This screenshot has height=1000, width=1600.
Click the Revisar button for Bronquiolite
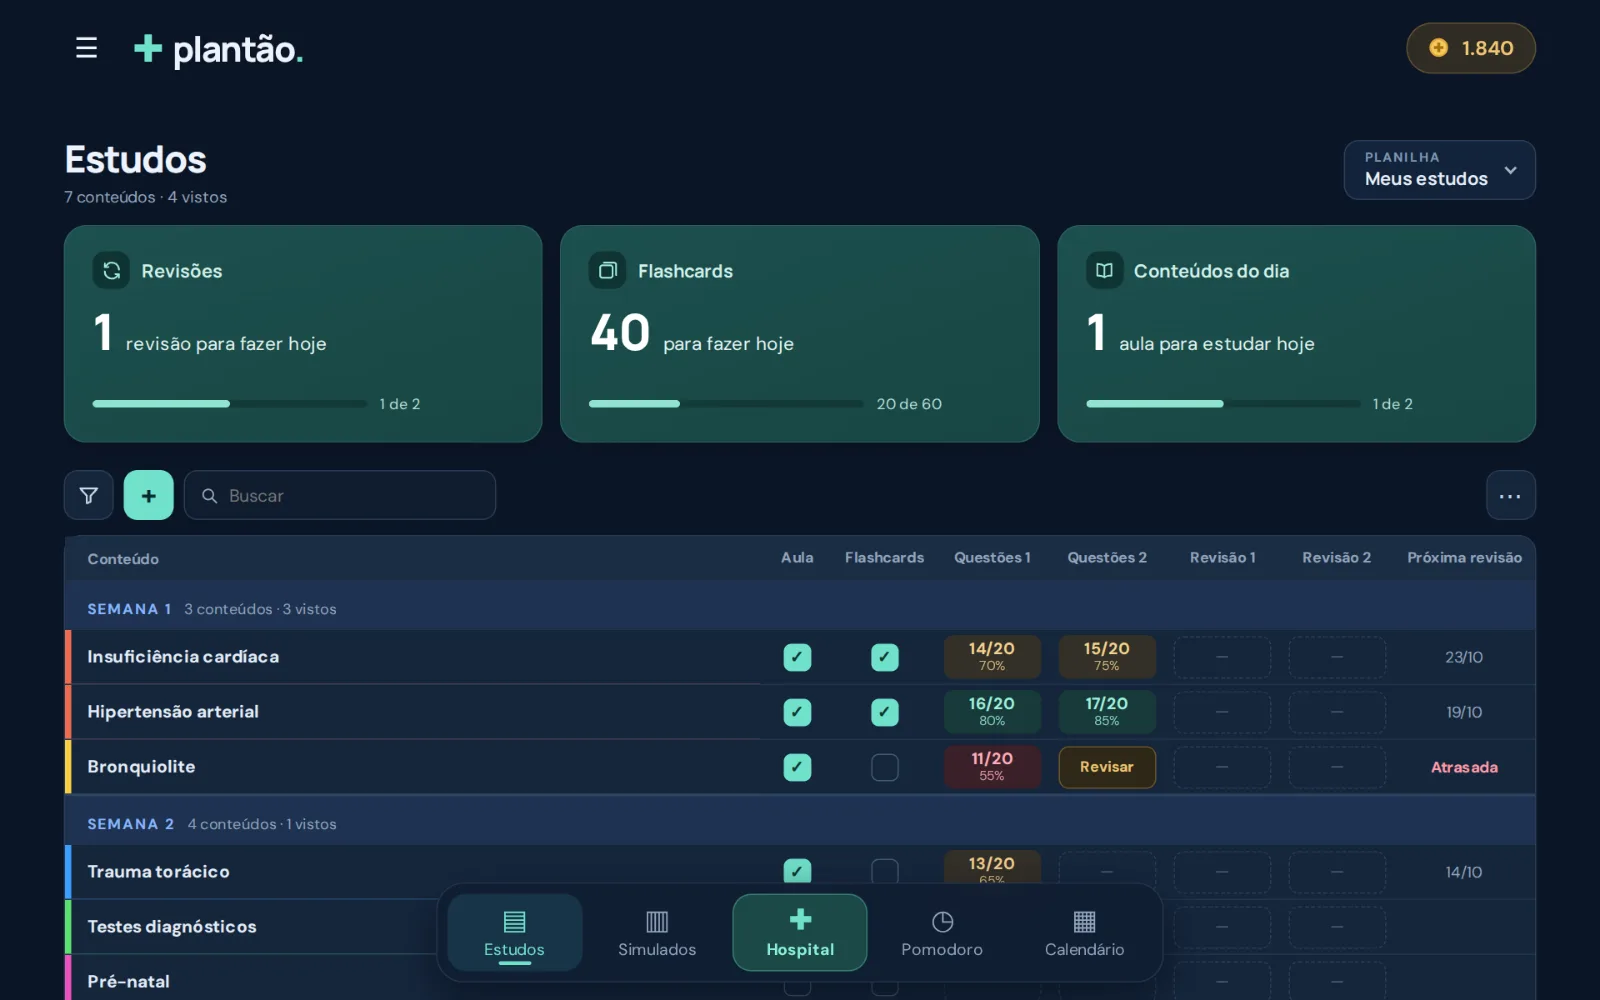pyautogui.click(x=1107, y=767)
